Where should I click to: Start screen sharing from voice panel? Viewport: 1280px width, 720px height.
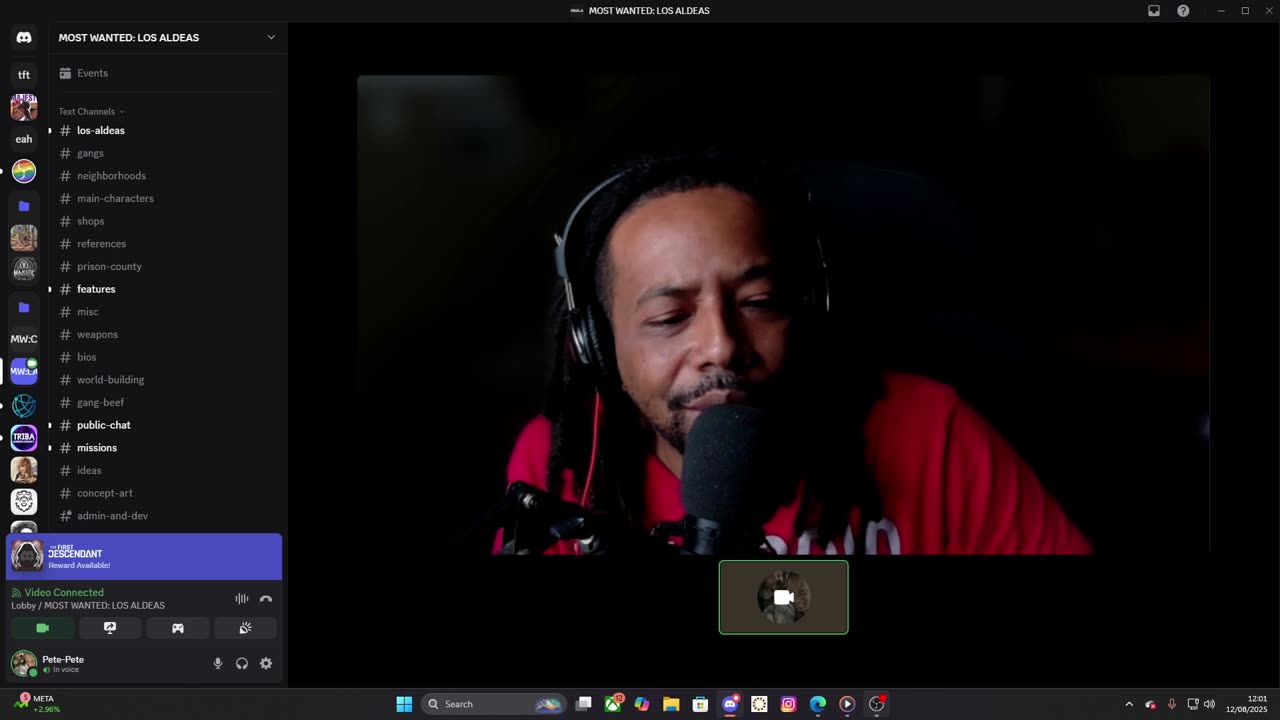[x=110, y=628]
